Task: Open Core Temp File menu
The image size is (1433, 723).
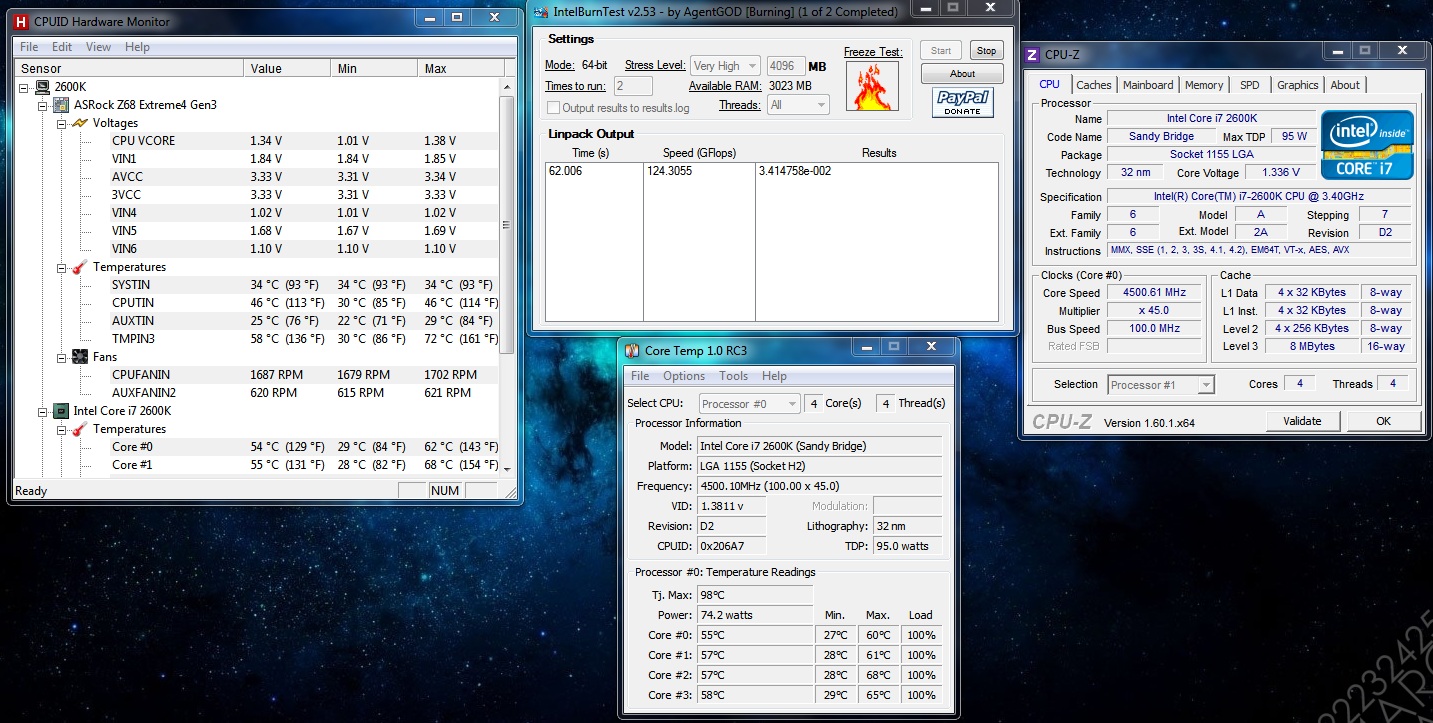Action: (640, 376)
